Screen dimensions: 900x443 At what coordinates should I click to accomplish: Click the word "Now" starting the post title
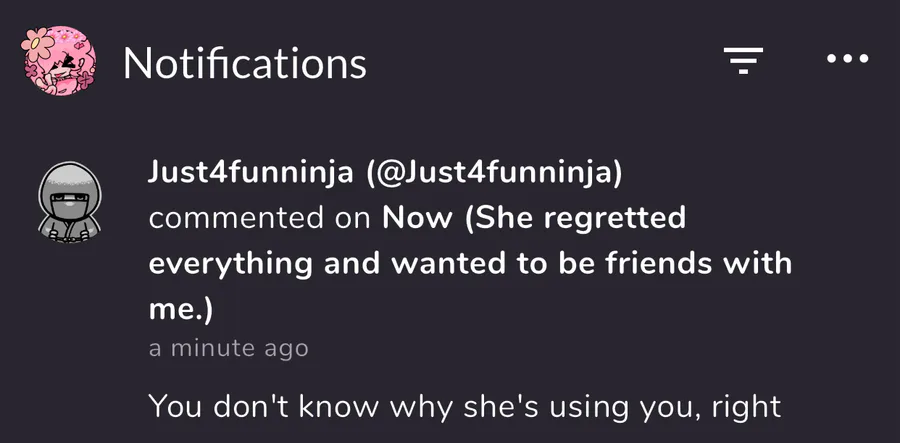[417, 219]
